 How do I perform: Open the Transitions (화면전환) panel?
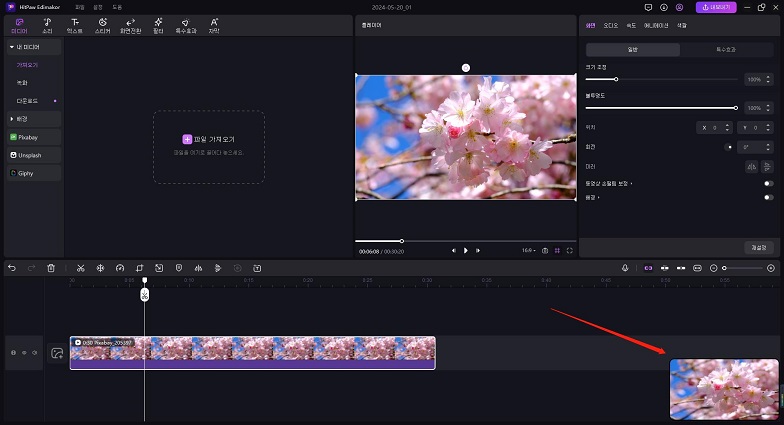130,25
